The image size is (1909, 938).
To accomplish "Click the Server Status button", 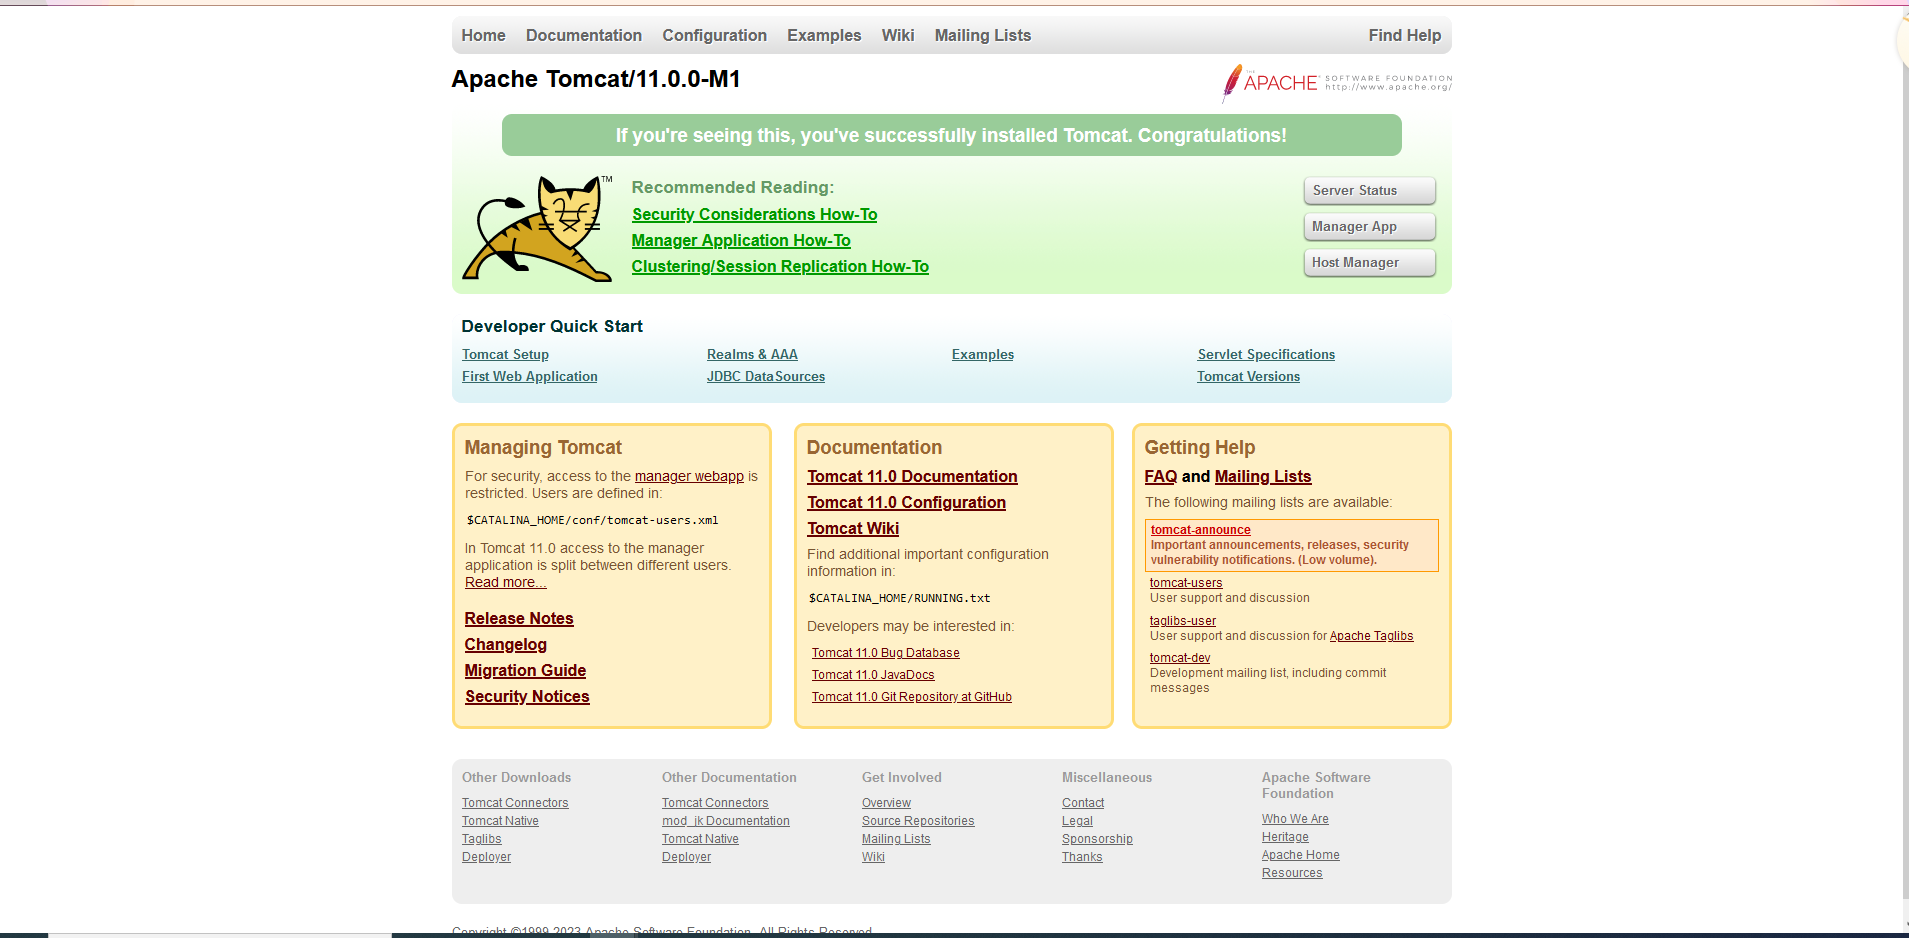I will [1369, 190].
